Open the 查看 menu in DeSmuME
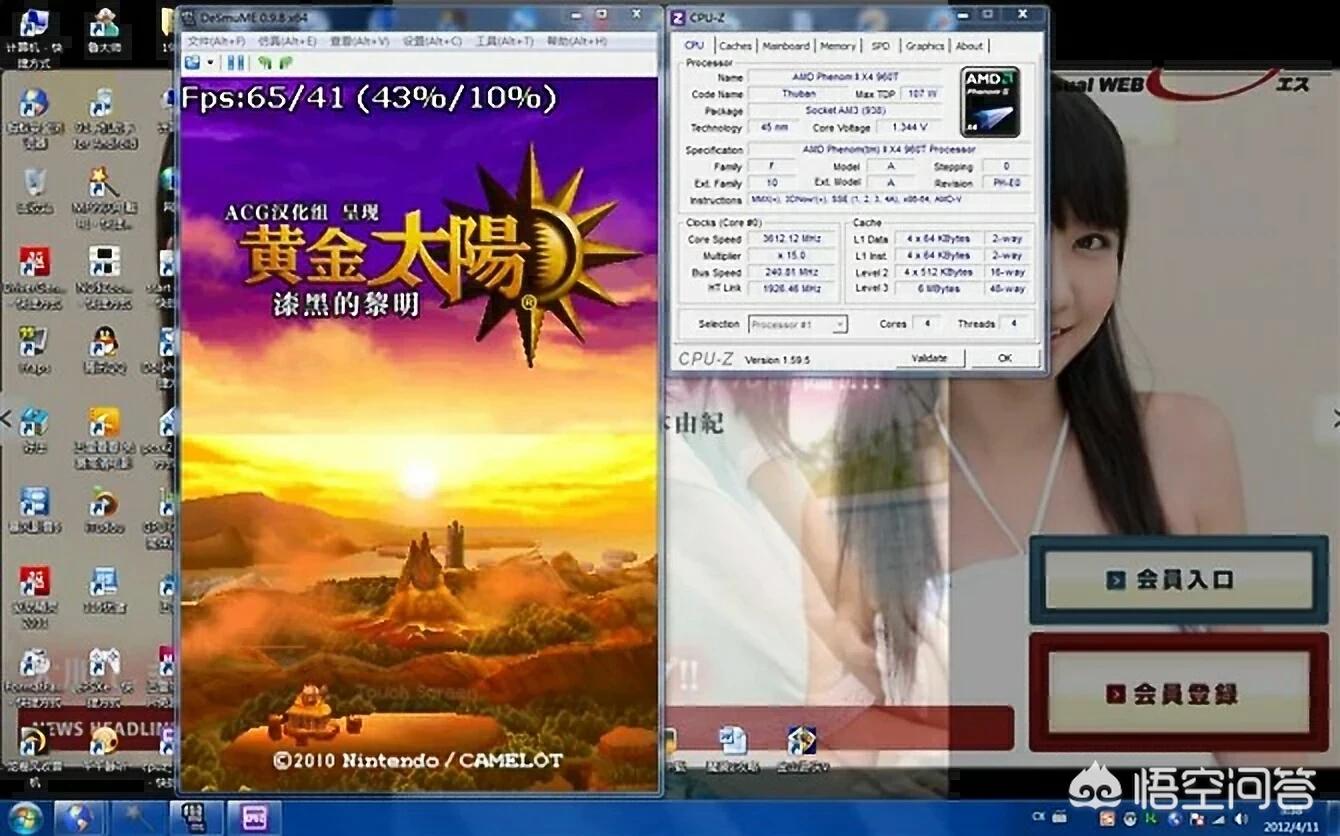Screen dimensions: 1340x836 360,41
